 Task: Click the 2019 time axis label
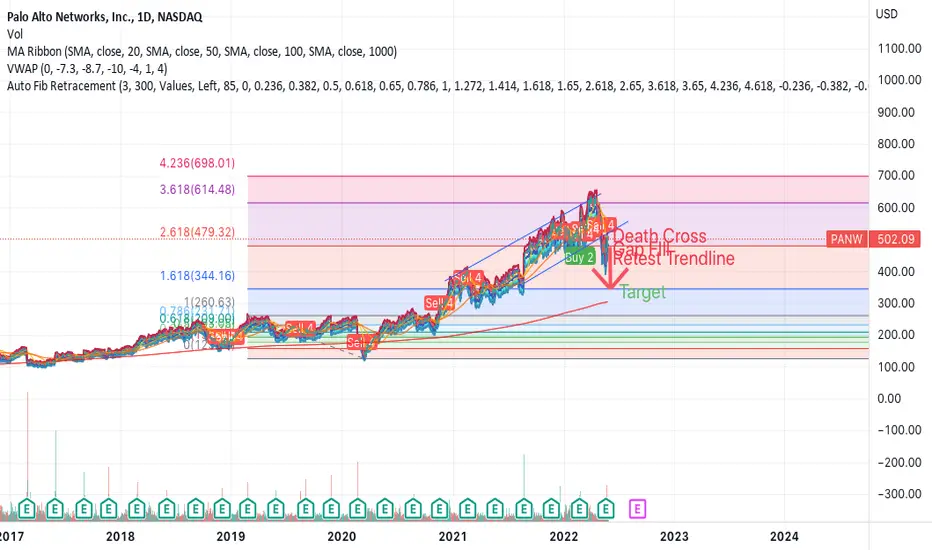tap(231, 537)
